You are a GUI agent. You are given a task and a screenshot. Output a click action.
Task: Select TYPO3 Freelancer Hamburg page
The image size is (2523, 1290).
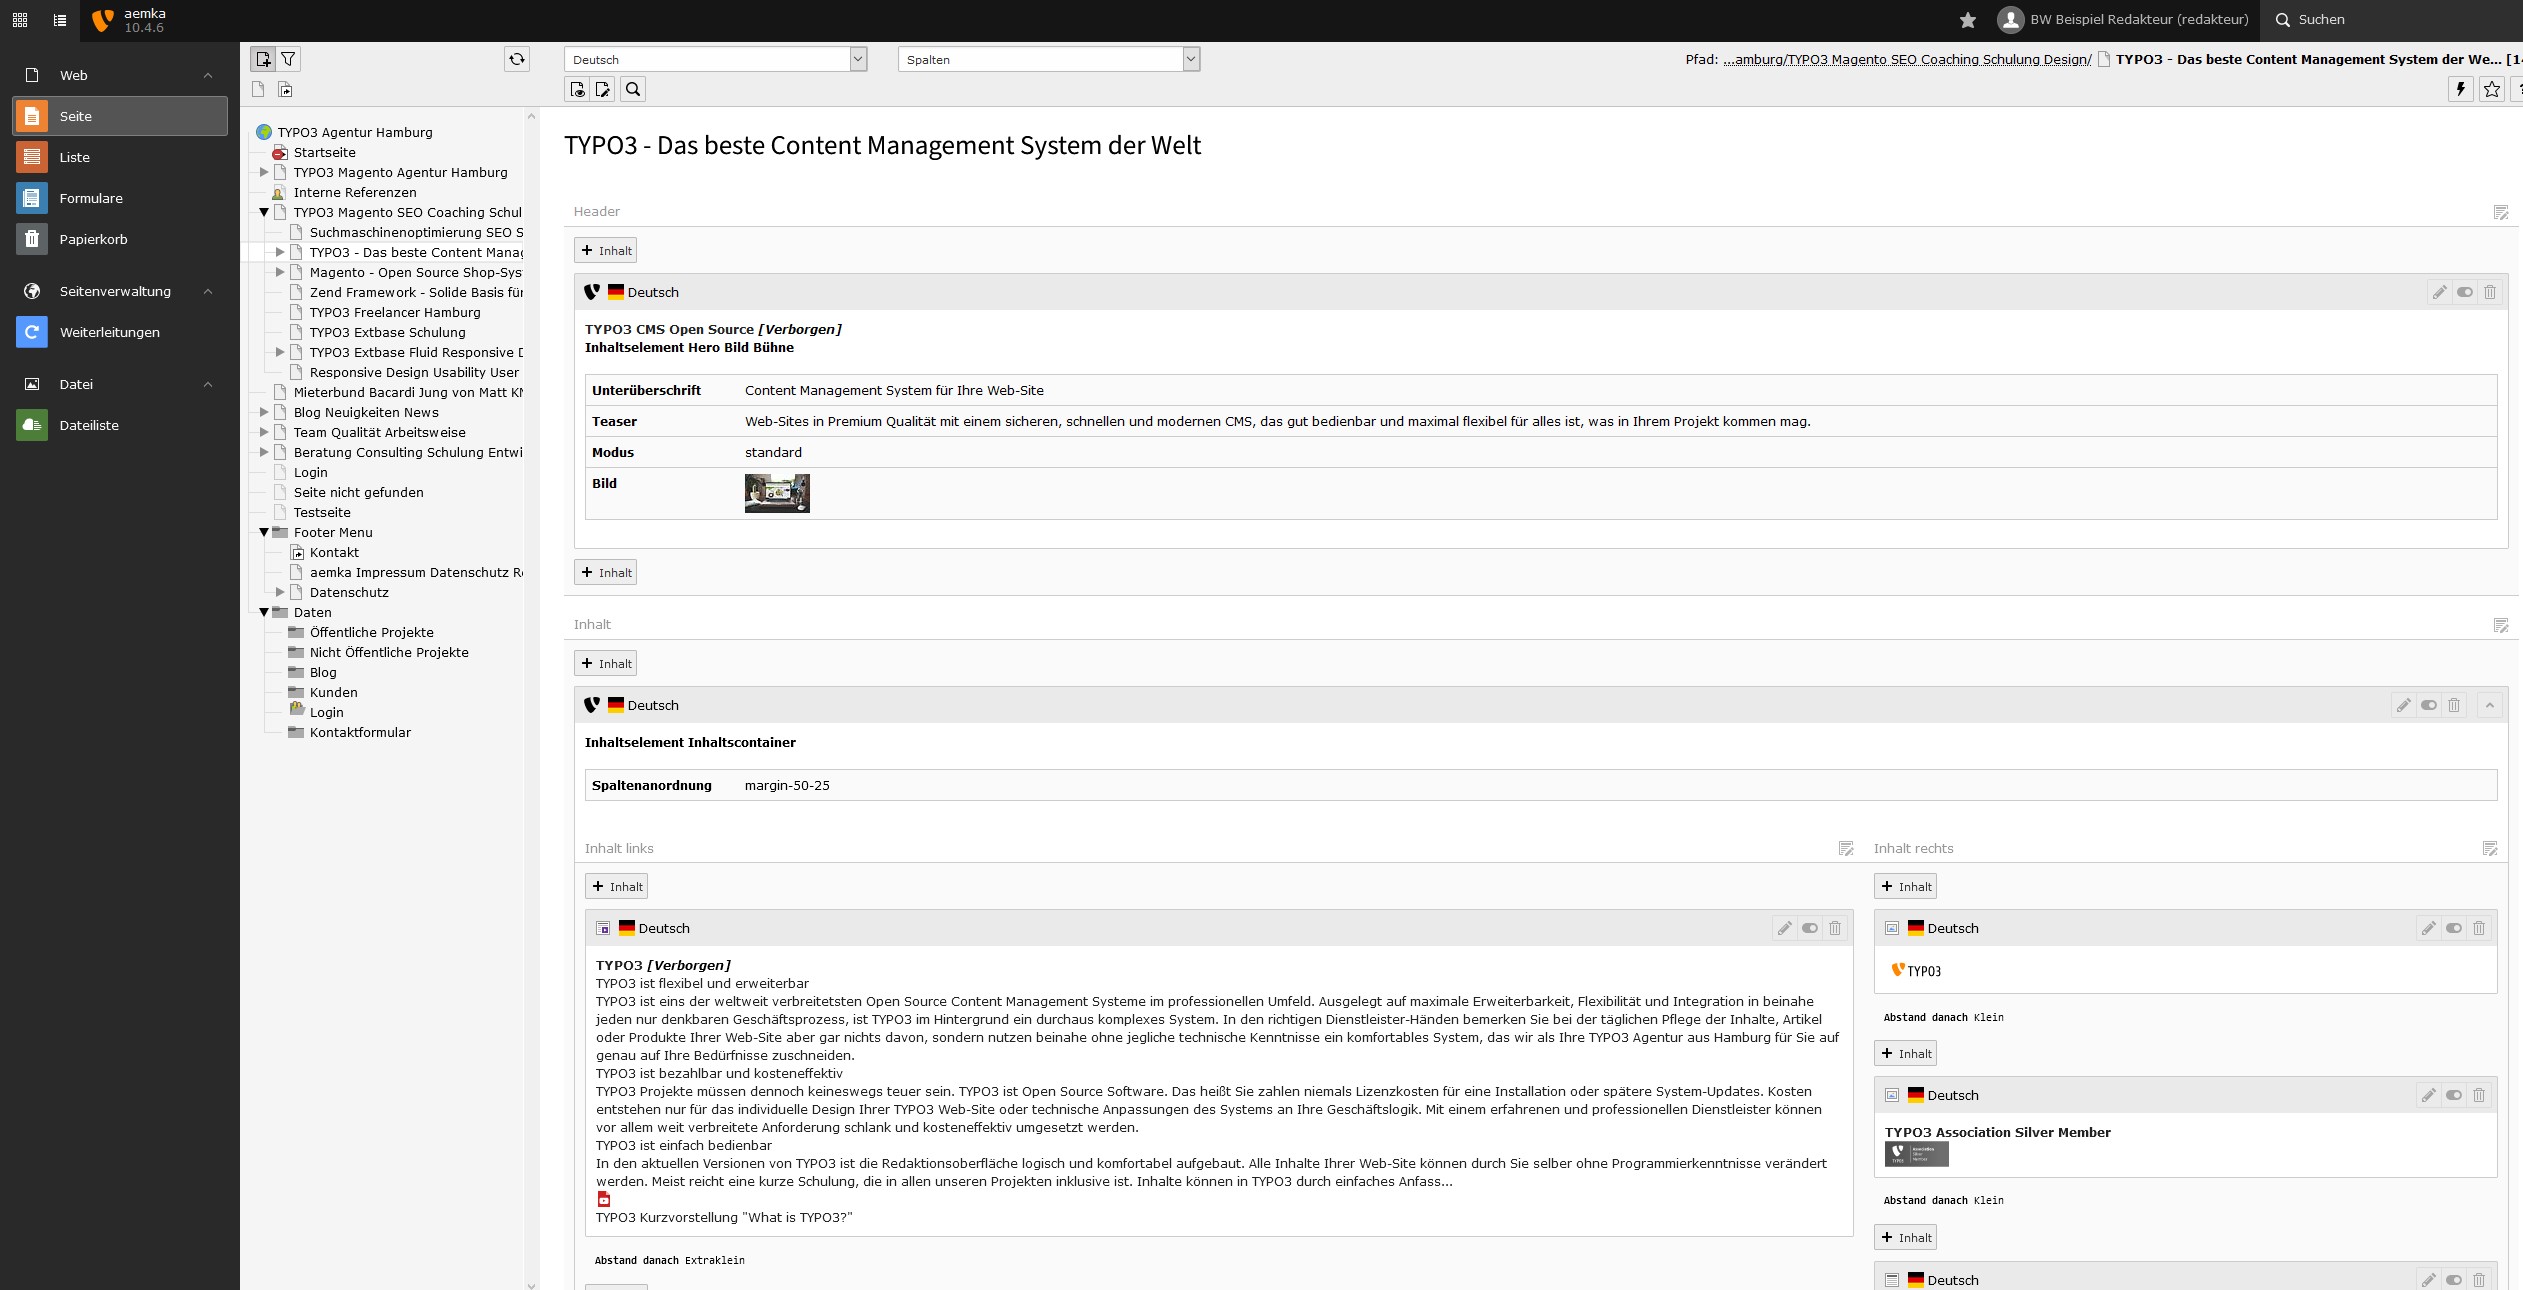click(395, 312)
